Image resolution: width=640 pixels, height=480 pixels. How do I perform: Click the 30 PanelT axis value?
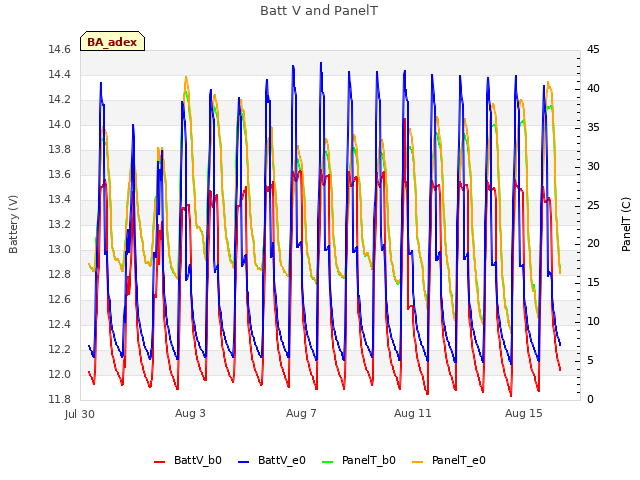(x=593, y=167)
